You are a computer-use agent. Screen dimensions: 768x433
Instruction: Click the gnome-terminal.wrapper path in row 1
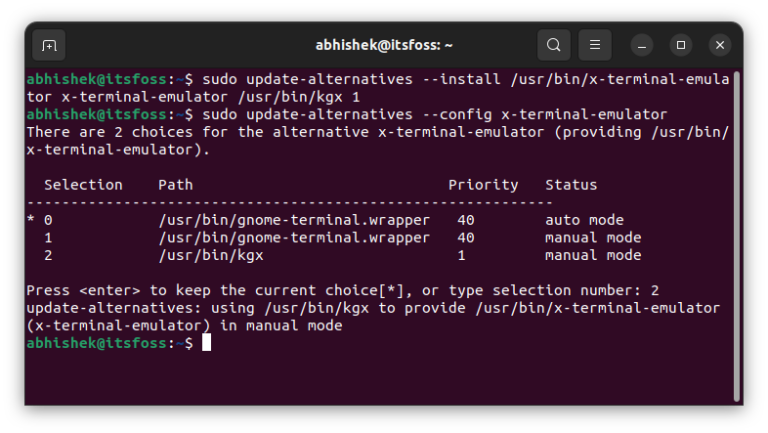point(294,238)
